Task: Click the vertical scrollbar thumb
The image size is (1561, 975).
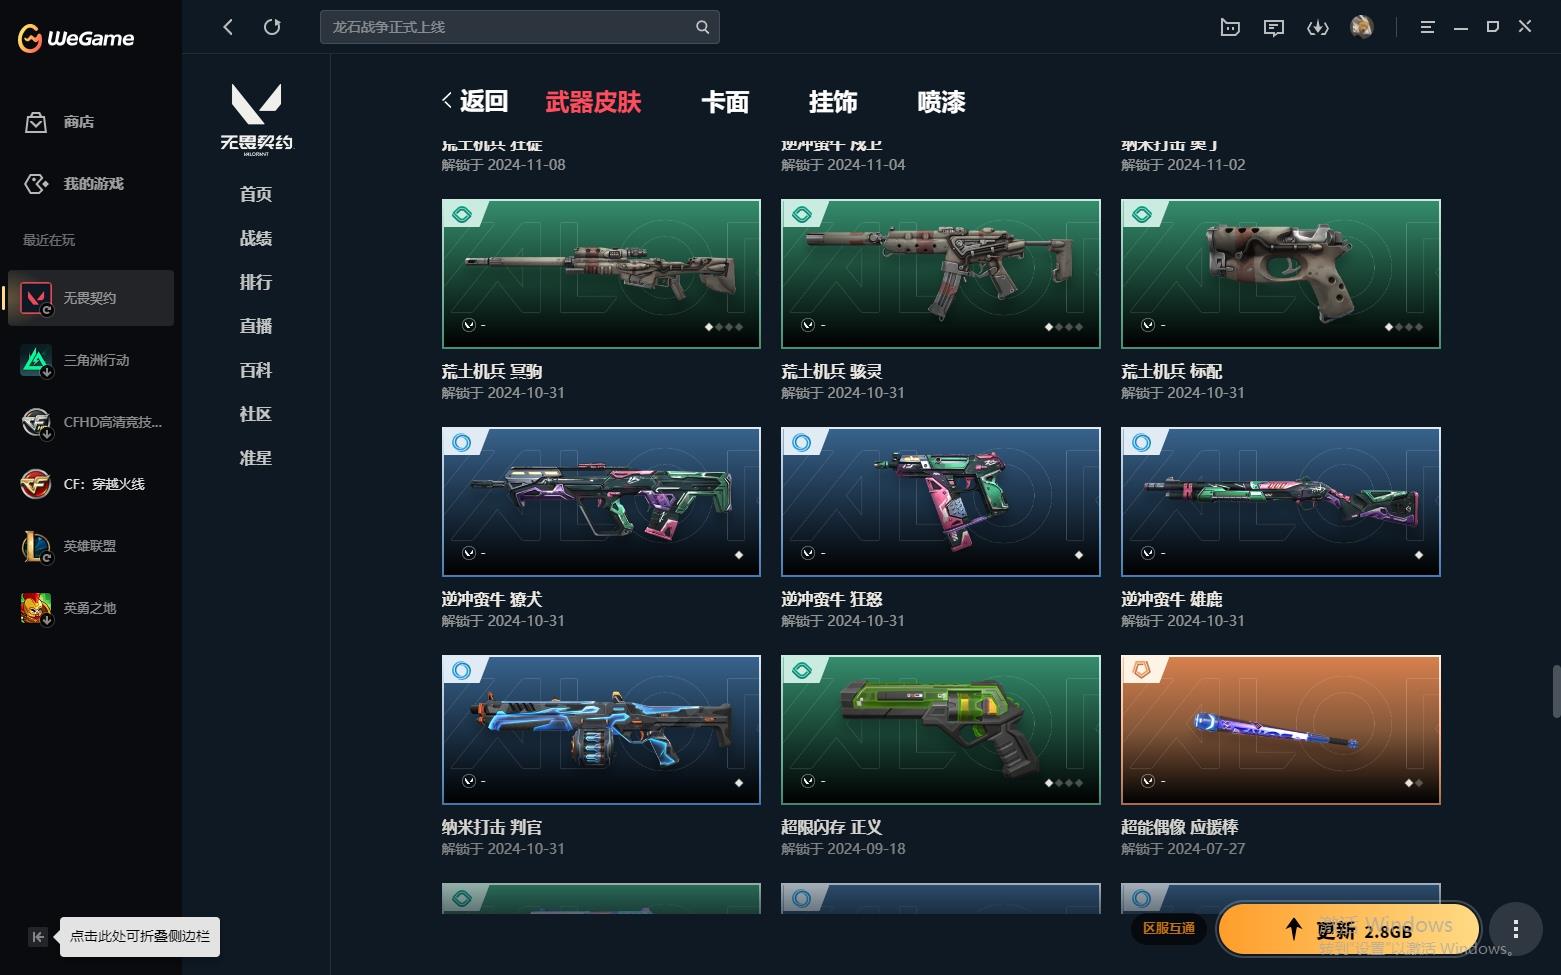Action: [x=1555, y=691]
